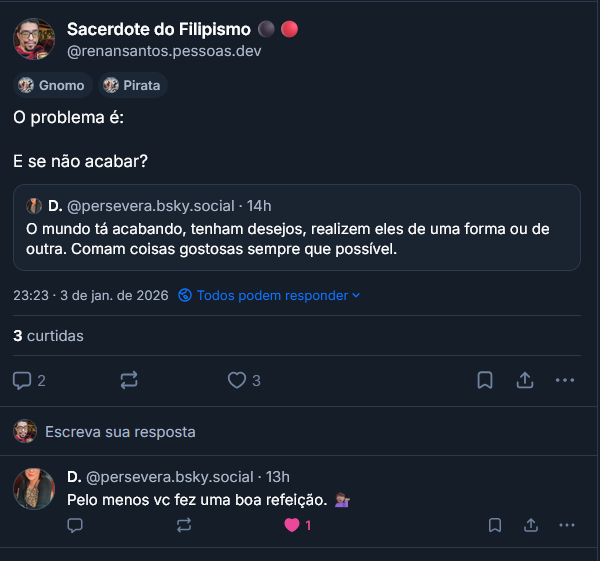The height and width of the screenshot is (561, 600).
Task: Expand 'Todos podem responder' reply settings
Action: click(x=269, y=295)
